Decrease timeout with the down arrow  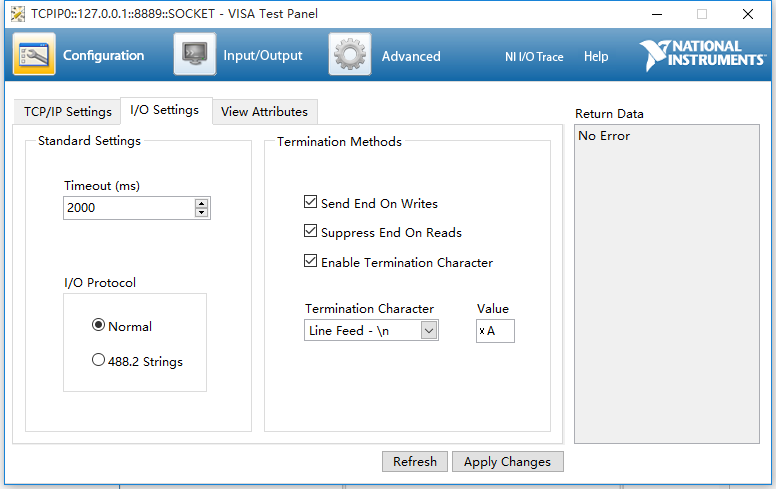click(202, 213)
